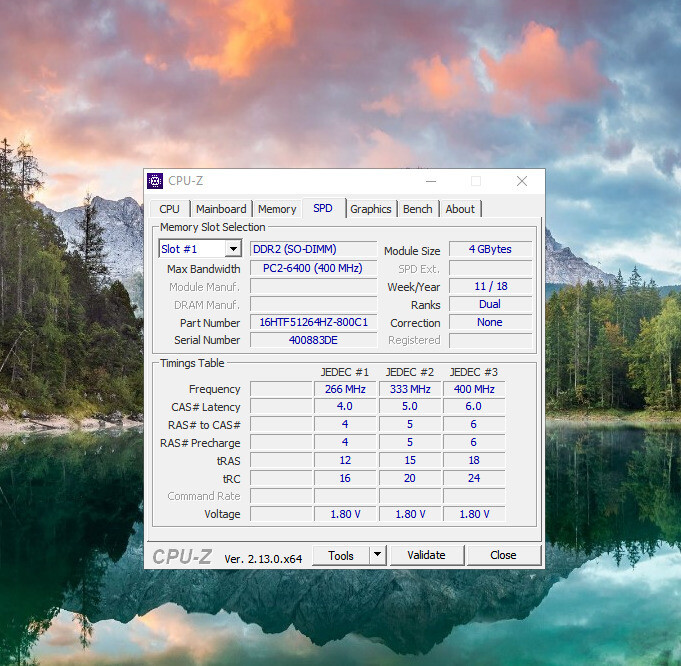681x666 pixels.
Task: Switch to the Memory tab
Action: click(x=277, y=209)
